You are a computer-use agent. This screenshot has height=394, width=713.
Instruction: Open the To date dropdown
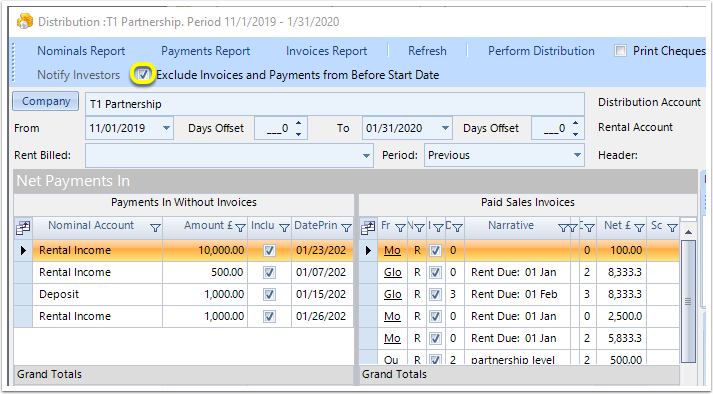pyautogui.click(x=445, y=128)
